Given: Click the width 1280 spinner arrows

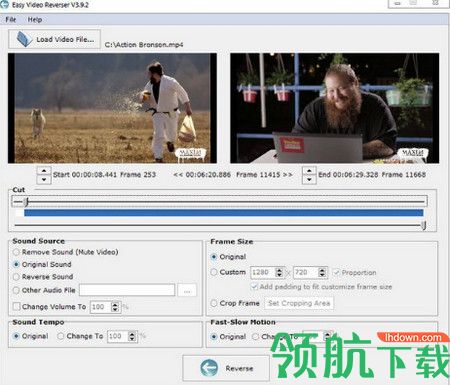Looking at the screenshot, I should (279, 272).
